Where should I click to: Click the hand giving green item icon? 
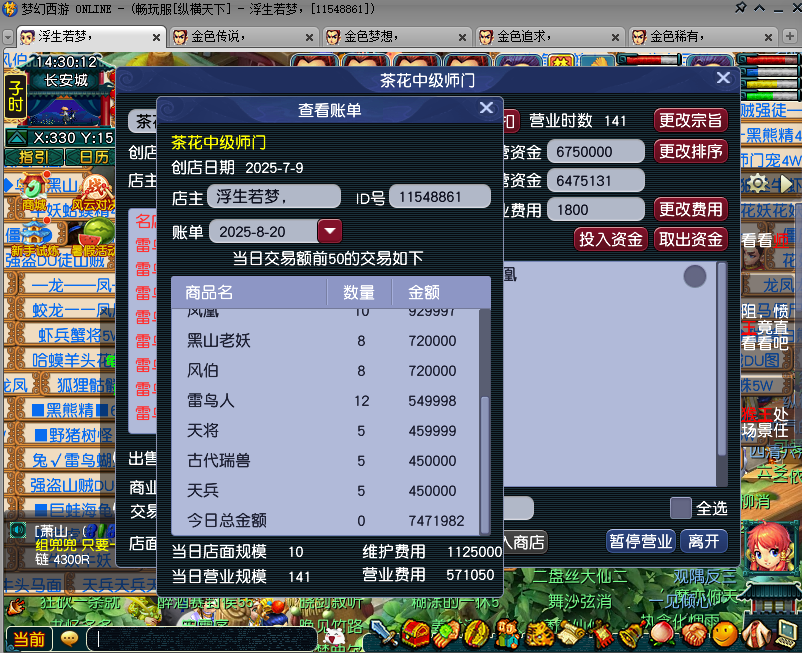point(447,634)
